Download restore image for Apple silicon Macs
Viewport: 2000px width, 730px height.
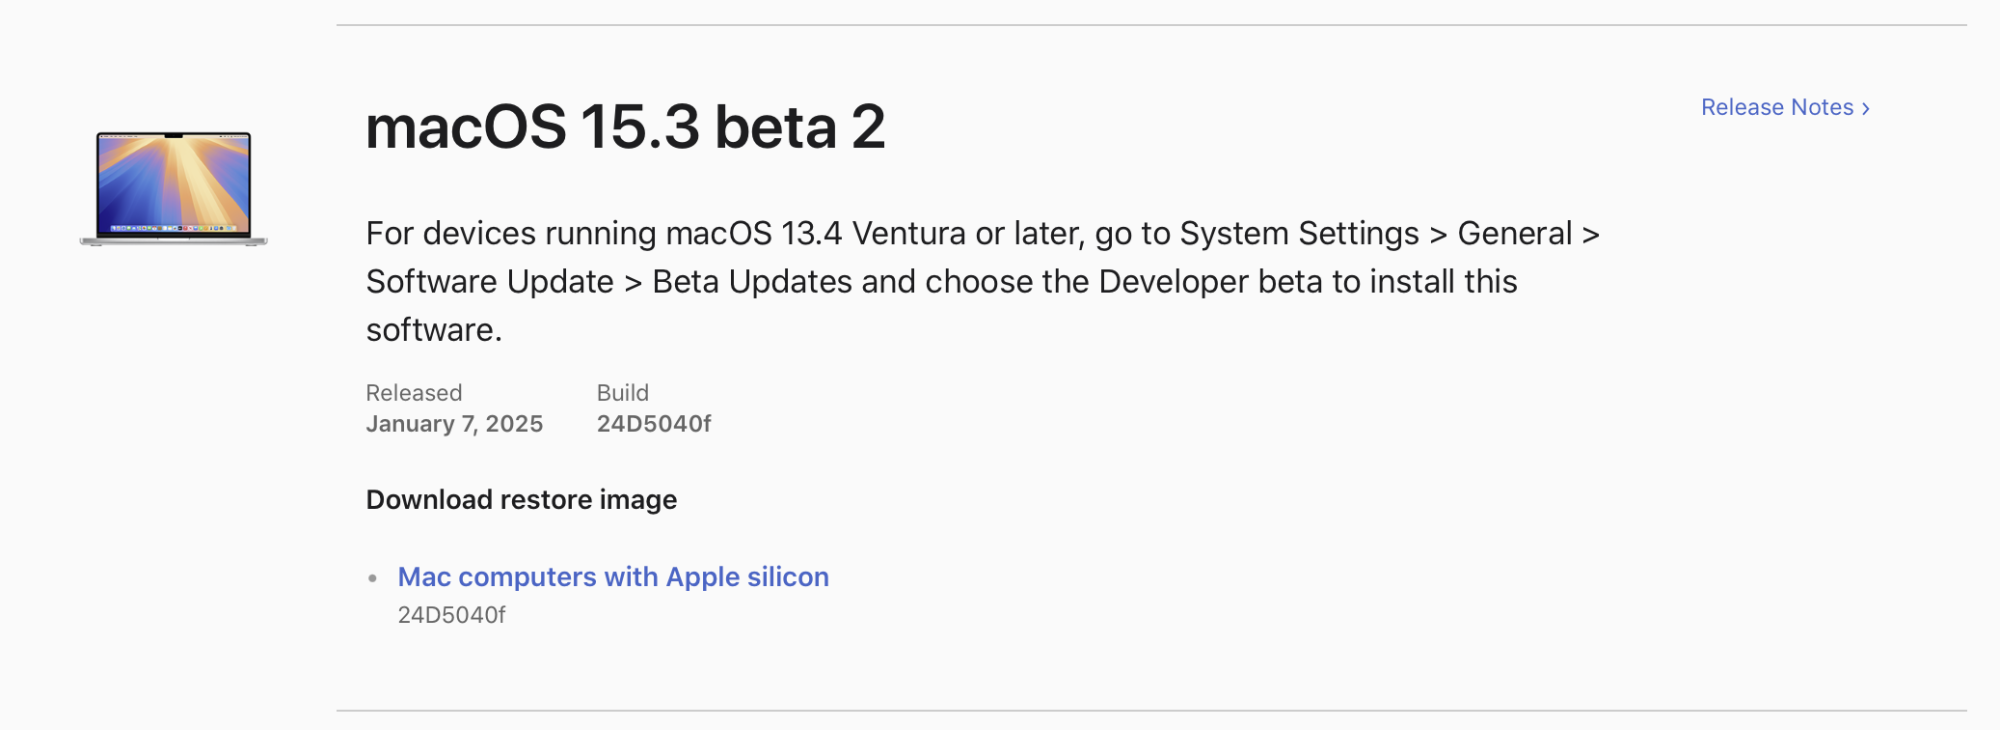[x=613, y=577]
